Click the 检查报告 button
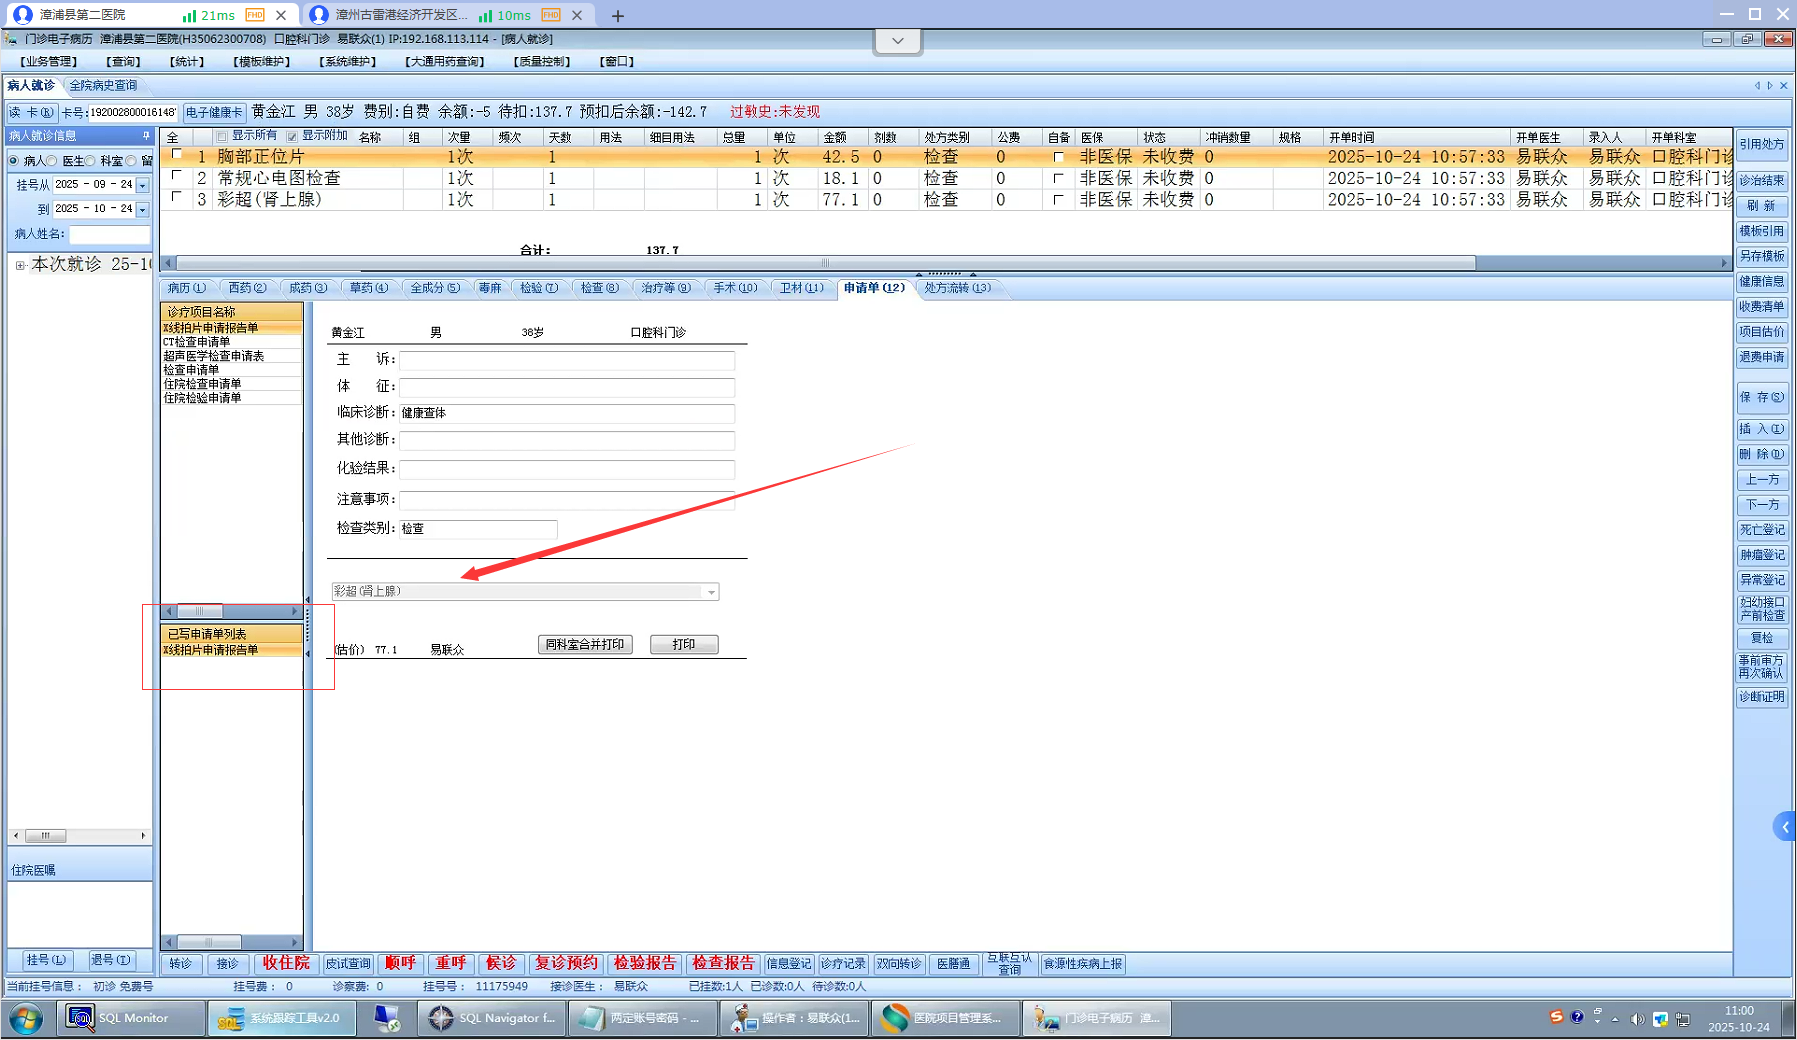 (723, 963)
